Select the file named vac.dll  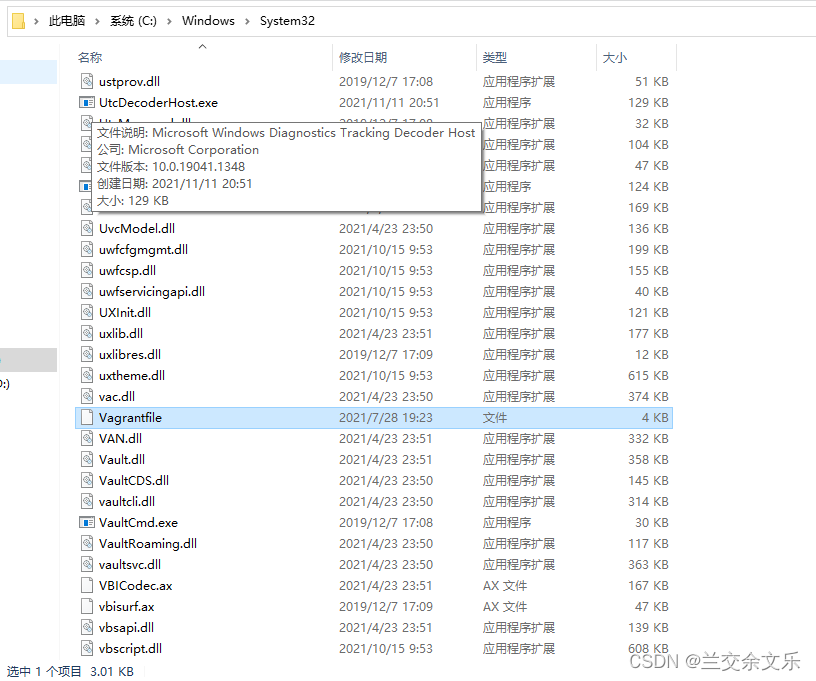117,396
